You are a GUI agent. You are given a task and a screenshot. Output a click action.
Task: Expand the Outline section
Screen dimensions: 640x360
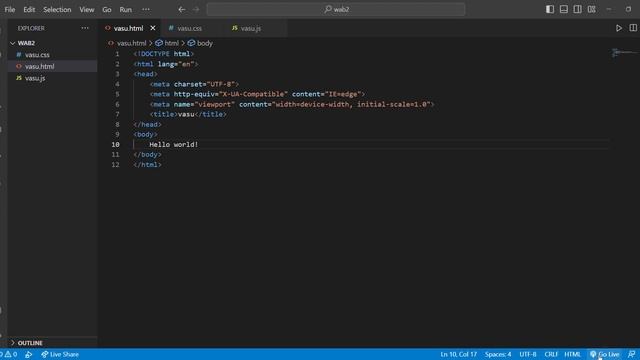click(x=30, y=343)
